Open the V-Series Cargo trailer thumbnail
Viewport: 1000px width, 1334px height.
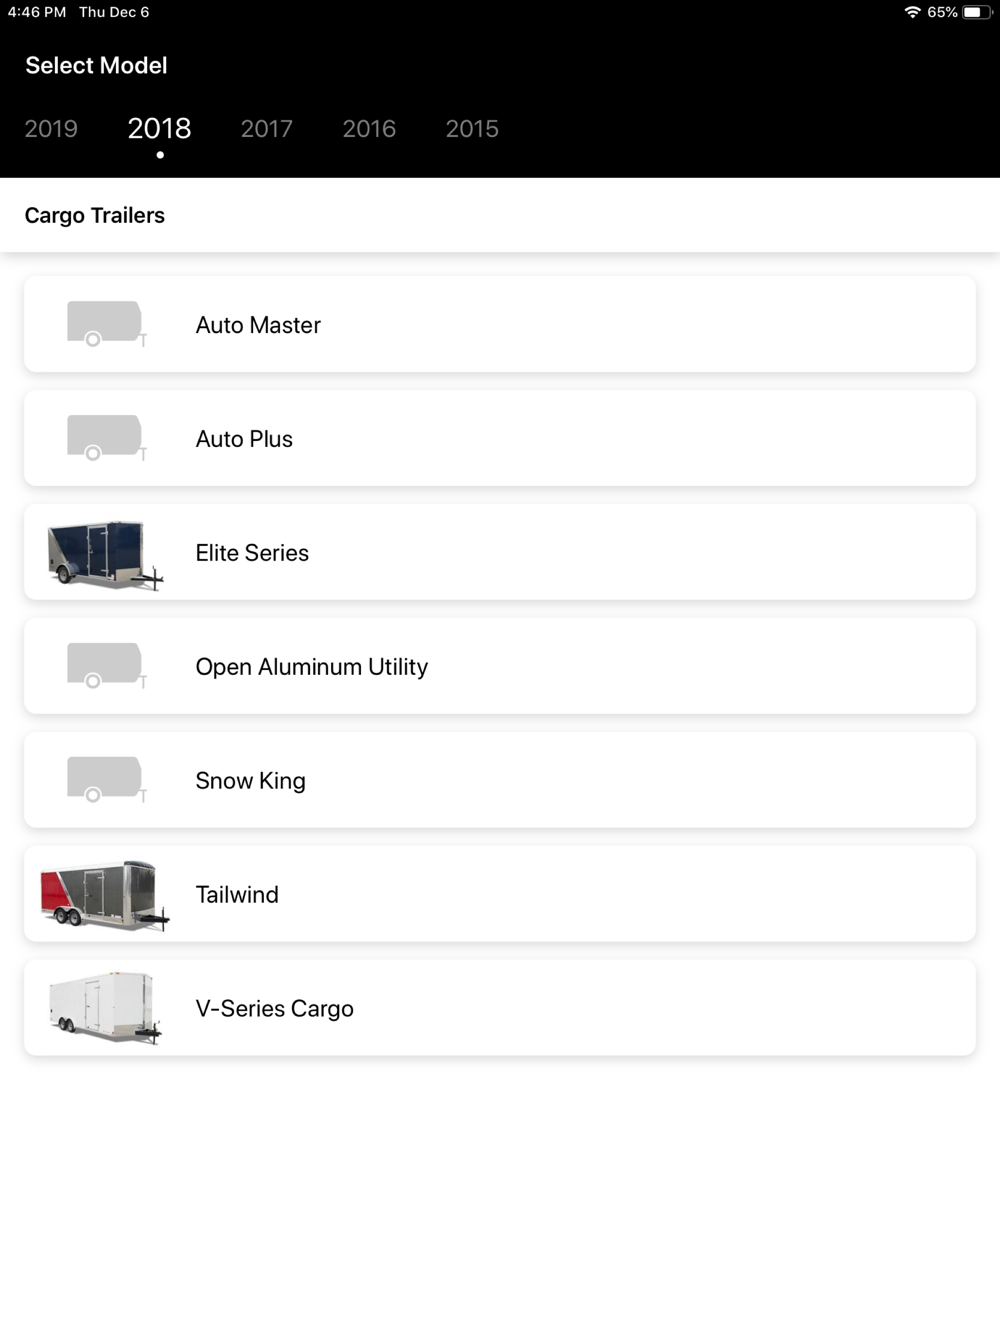[104, 1008]
